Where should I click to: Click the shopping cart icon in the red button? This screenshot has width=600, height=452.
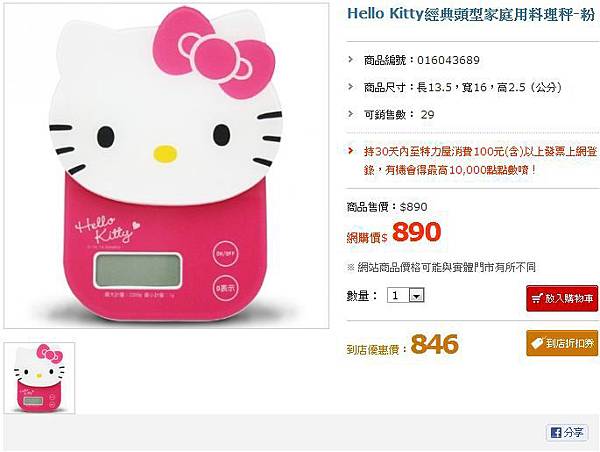[x=537, y=299]
